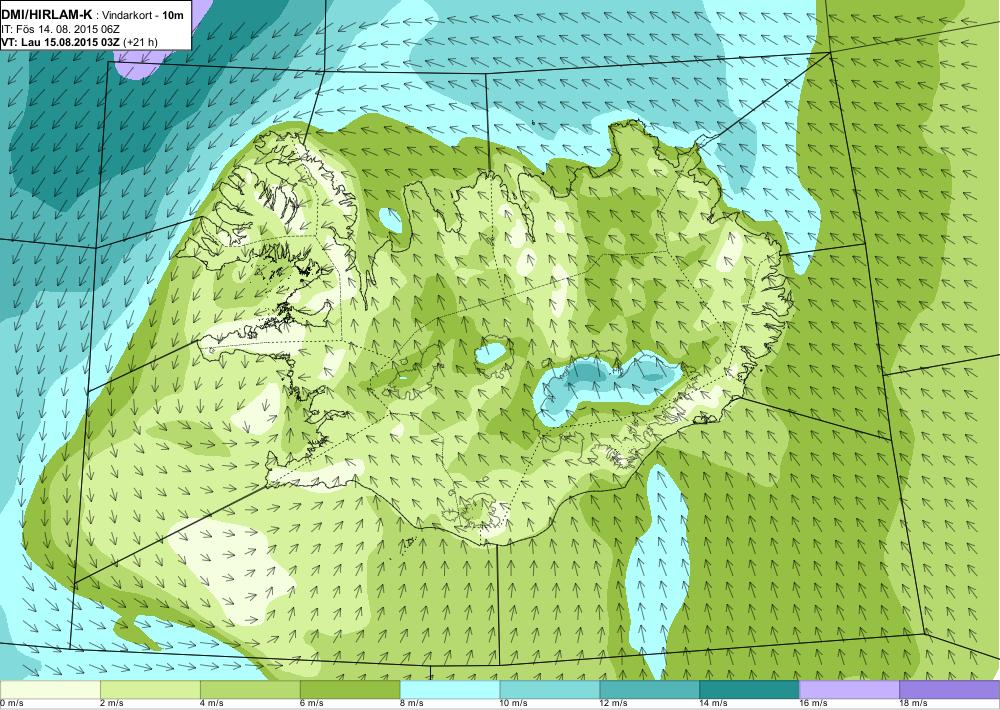
Task: Click the narrow cyan wind band south of the east coast
Action: click(x=658, y=568)
